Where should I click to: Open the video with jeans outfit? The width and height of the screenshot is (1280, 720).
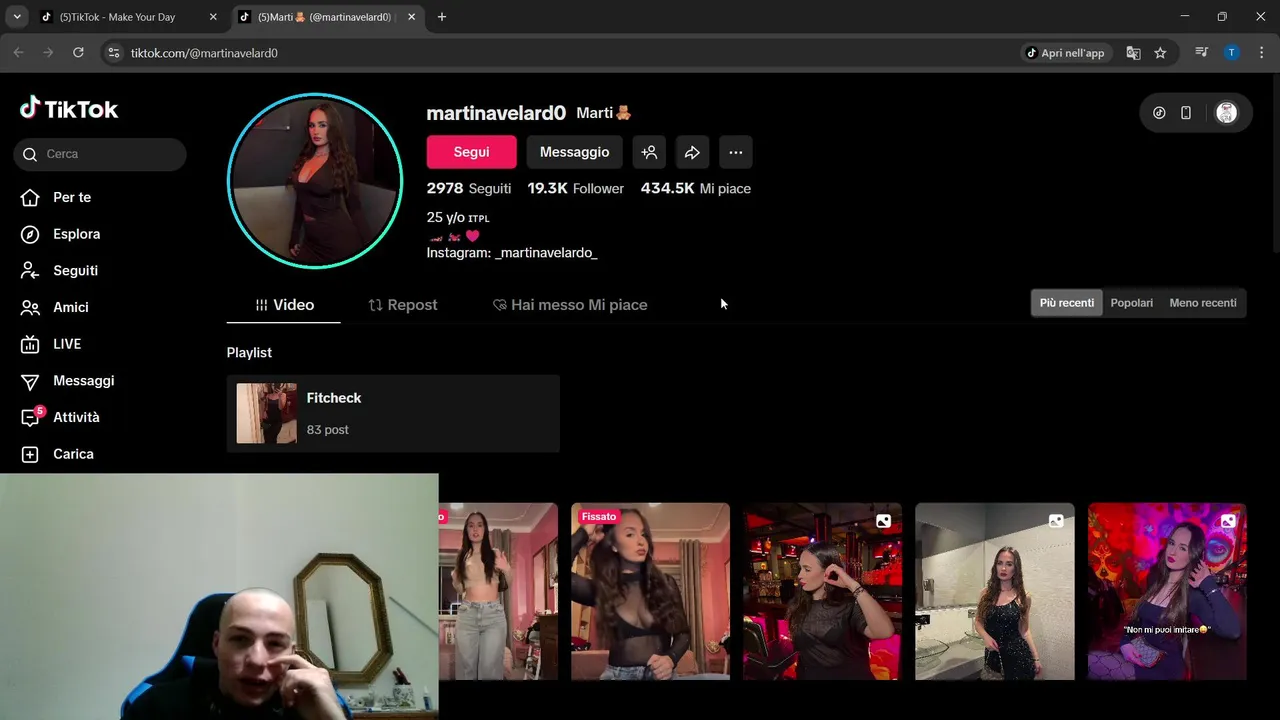pyautogui.click(x=498, y=591)
